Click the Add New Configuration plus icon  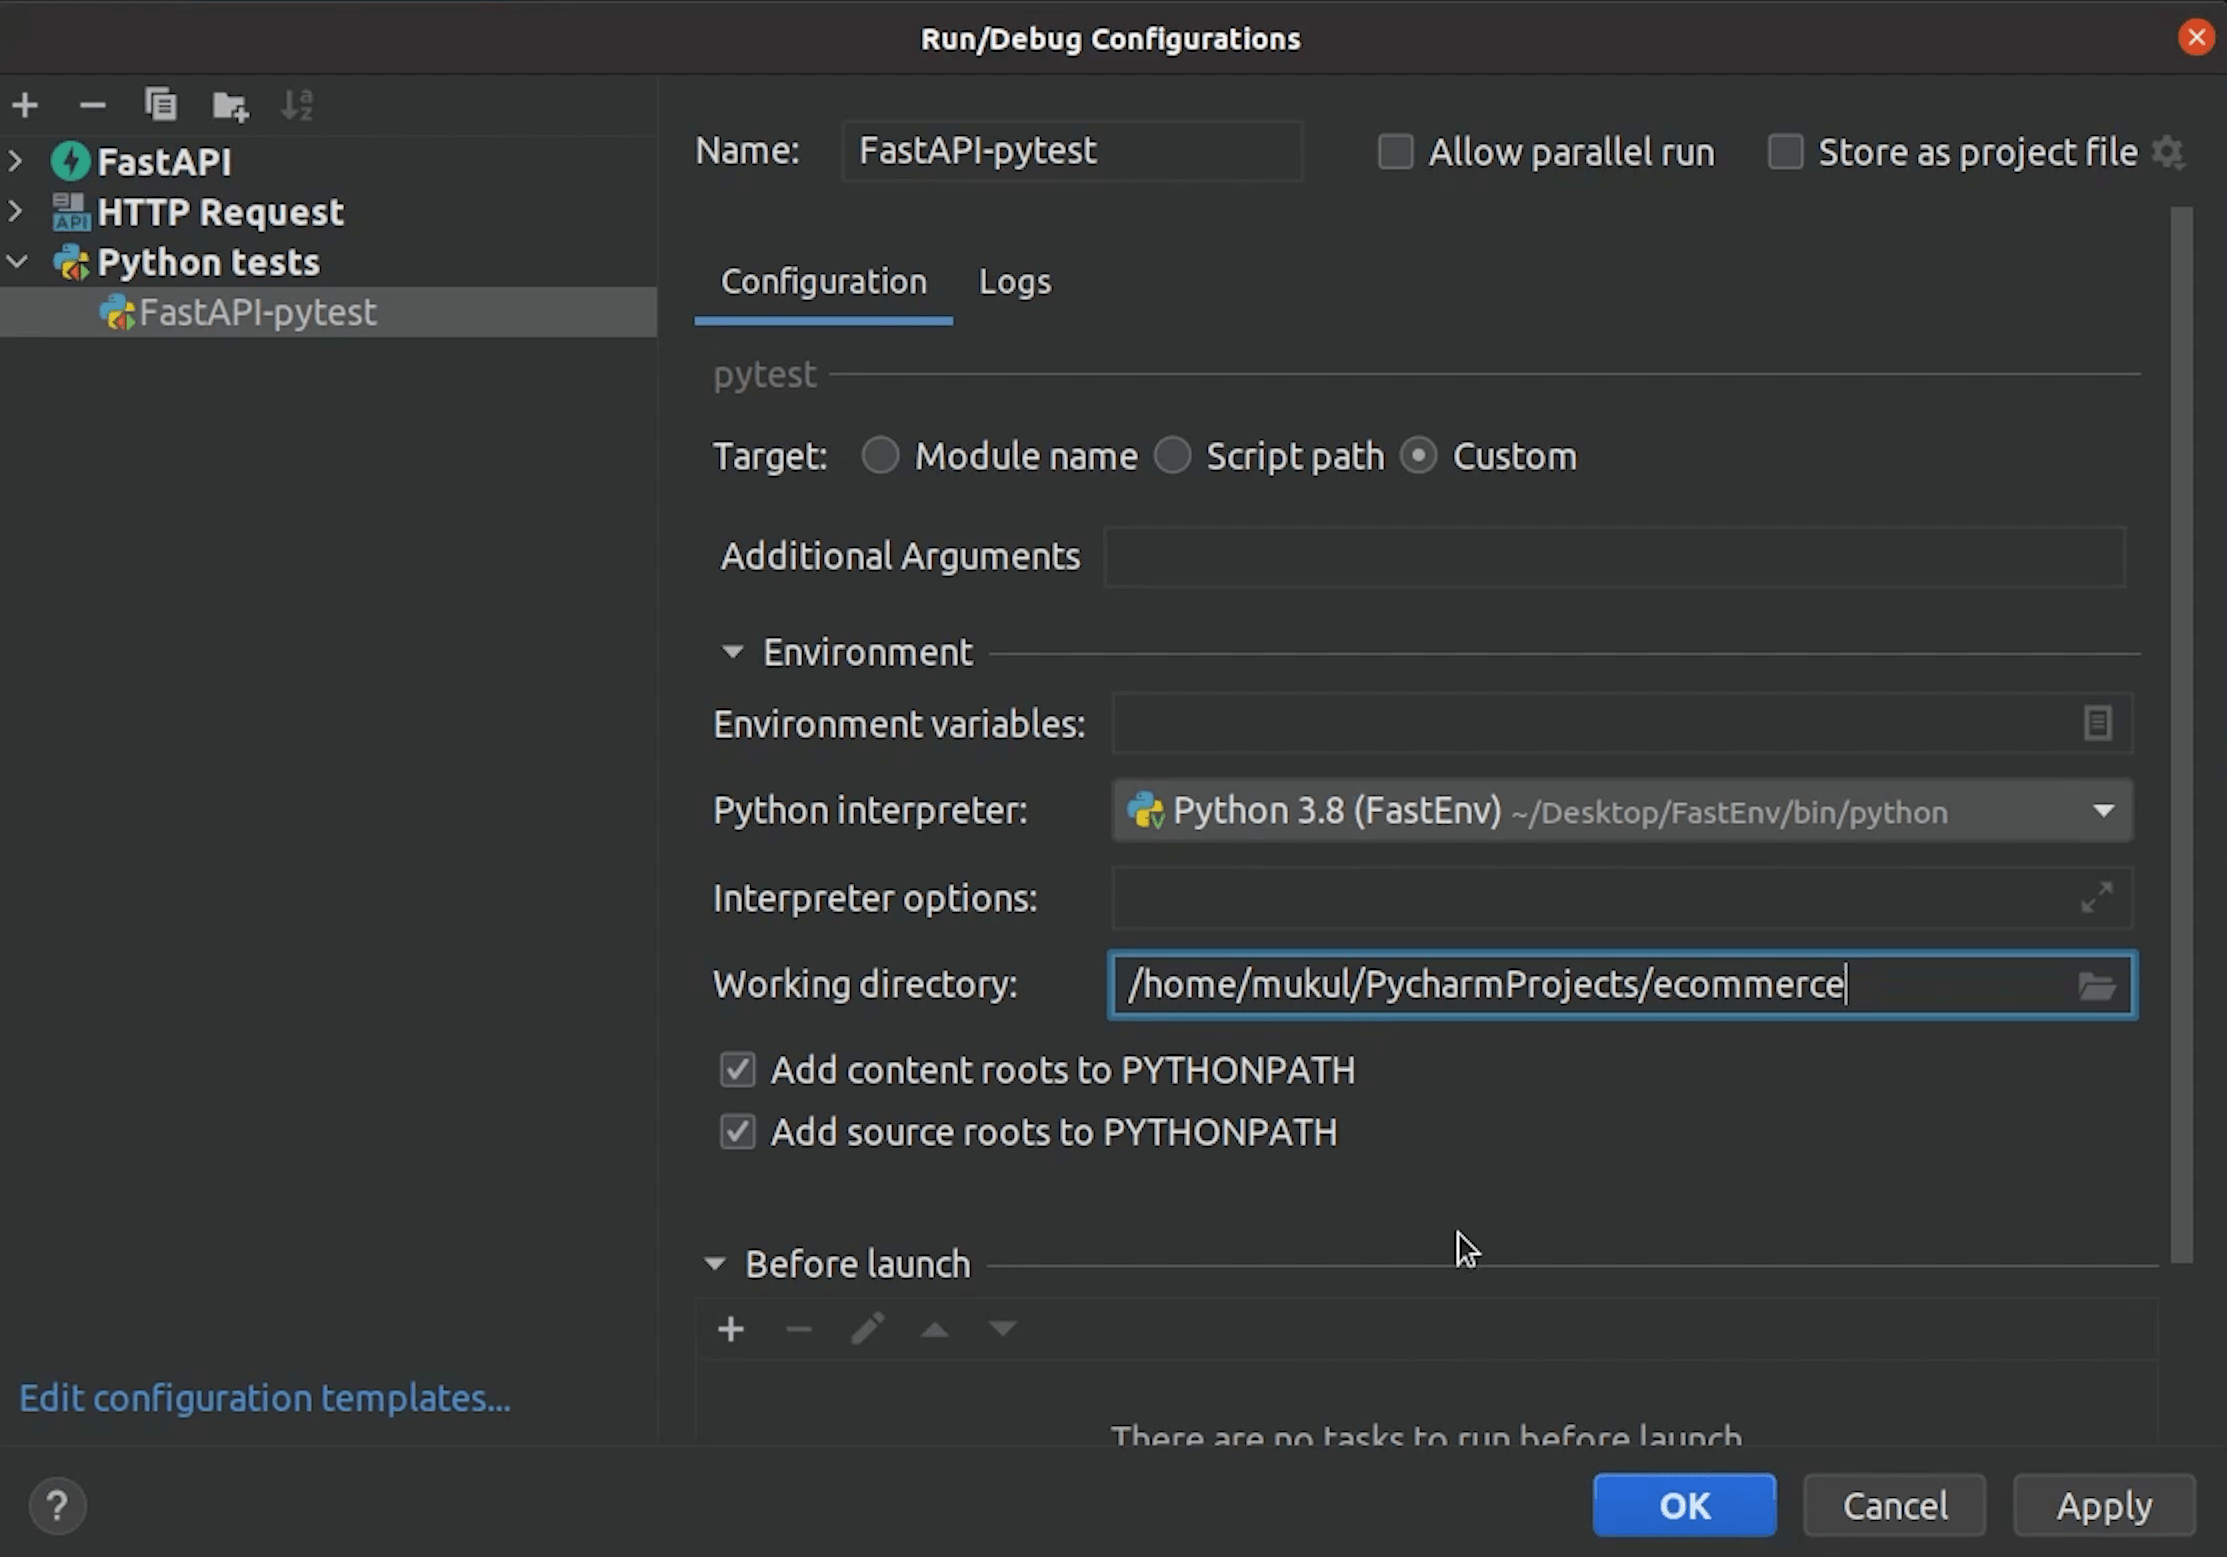[x=25, y=105]
